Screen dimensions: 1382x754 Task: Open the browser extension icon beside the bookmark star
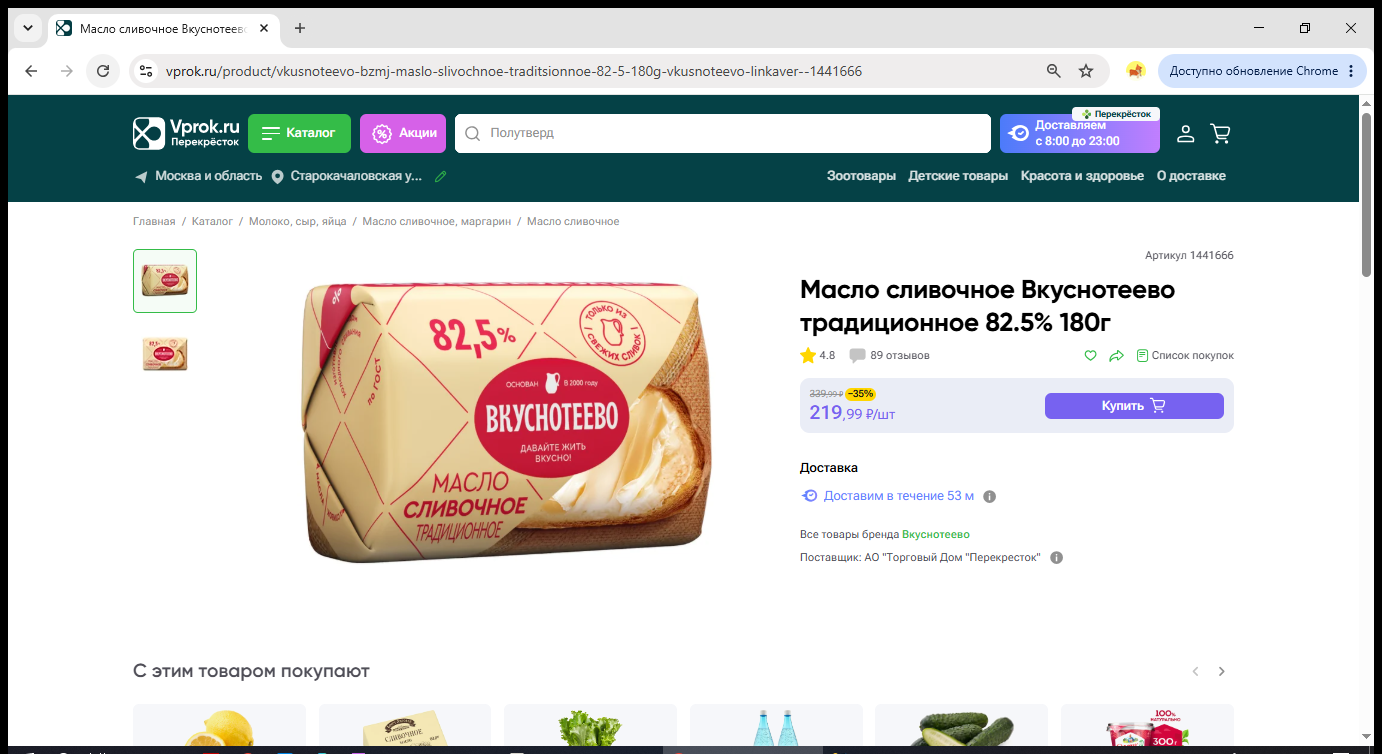[x=1135, y=71]
